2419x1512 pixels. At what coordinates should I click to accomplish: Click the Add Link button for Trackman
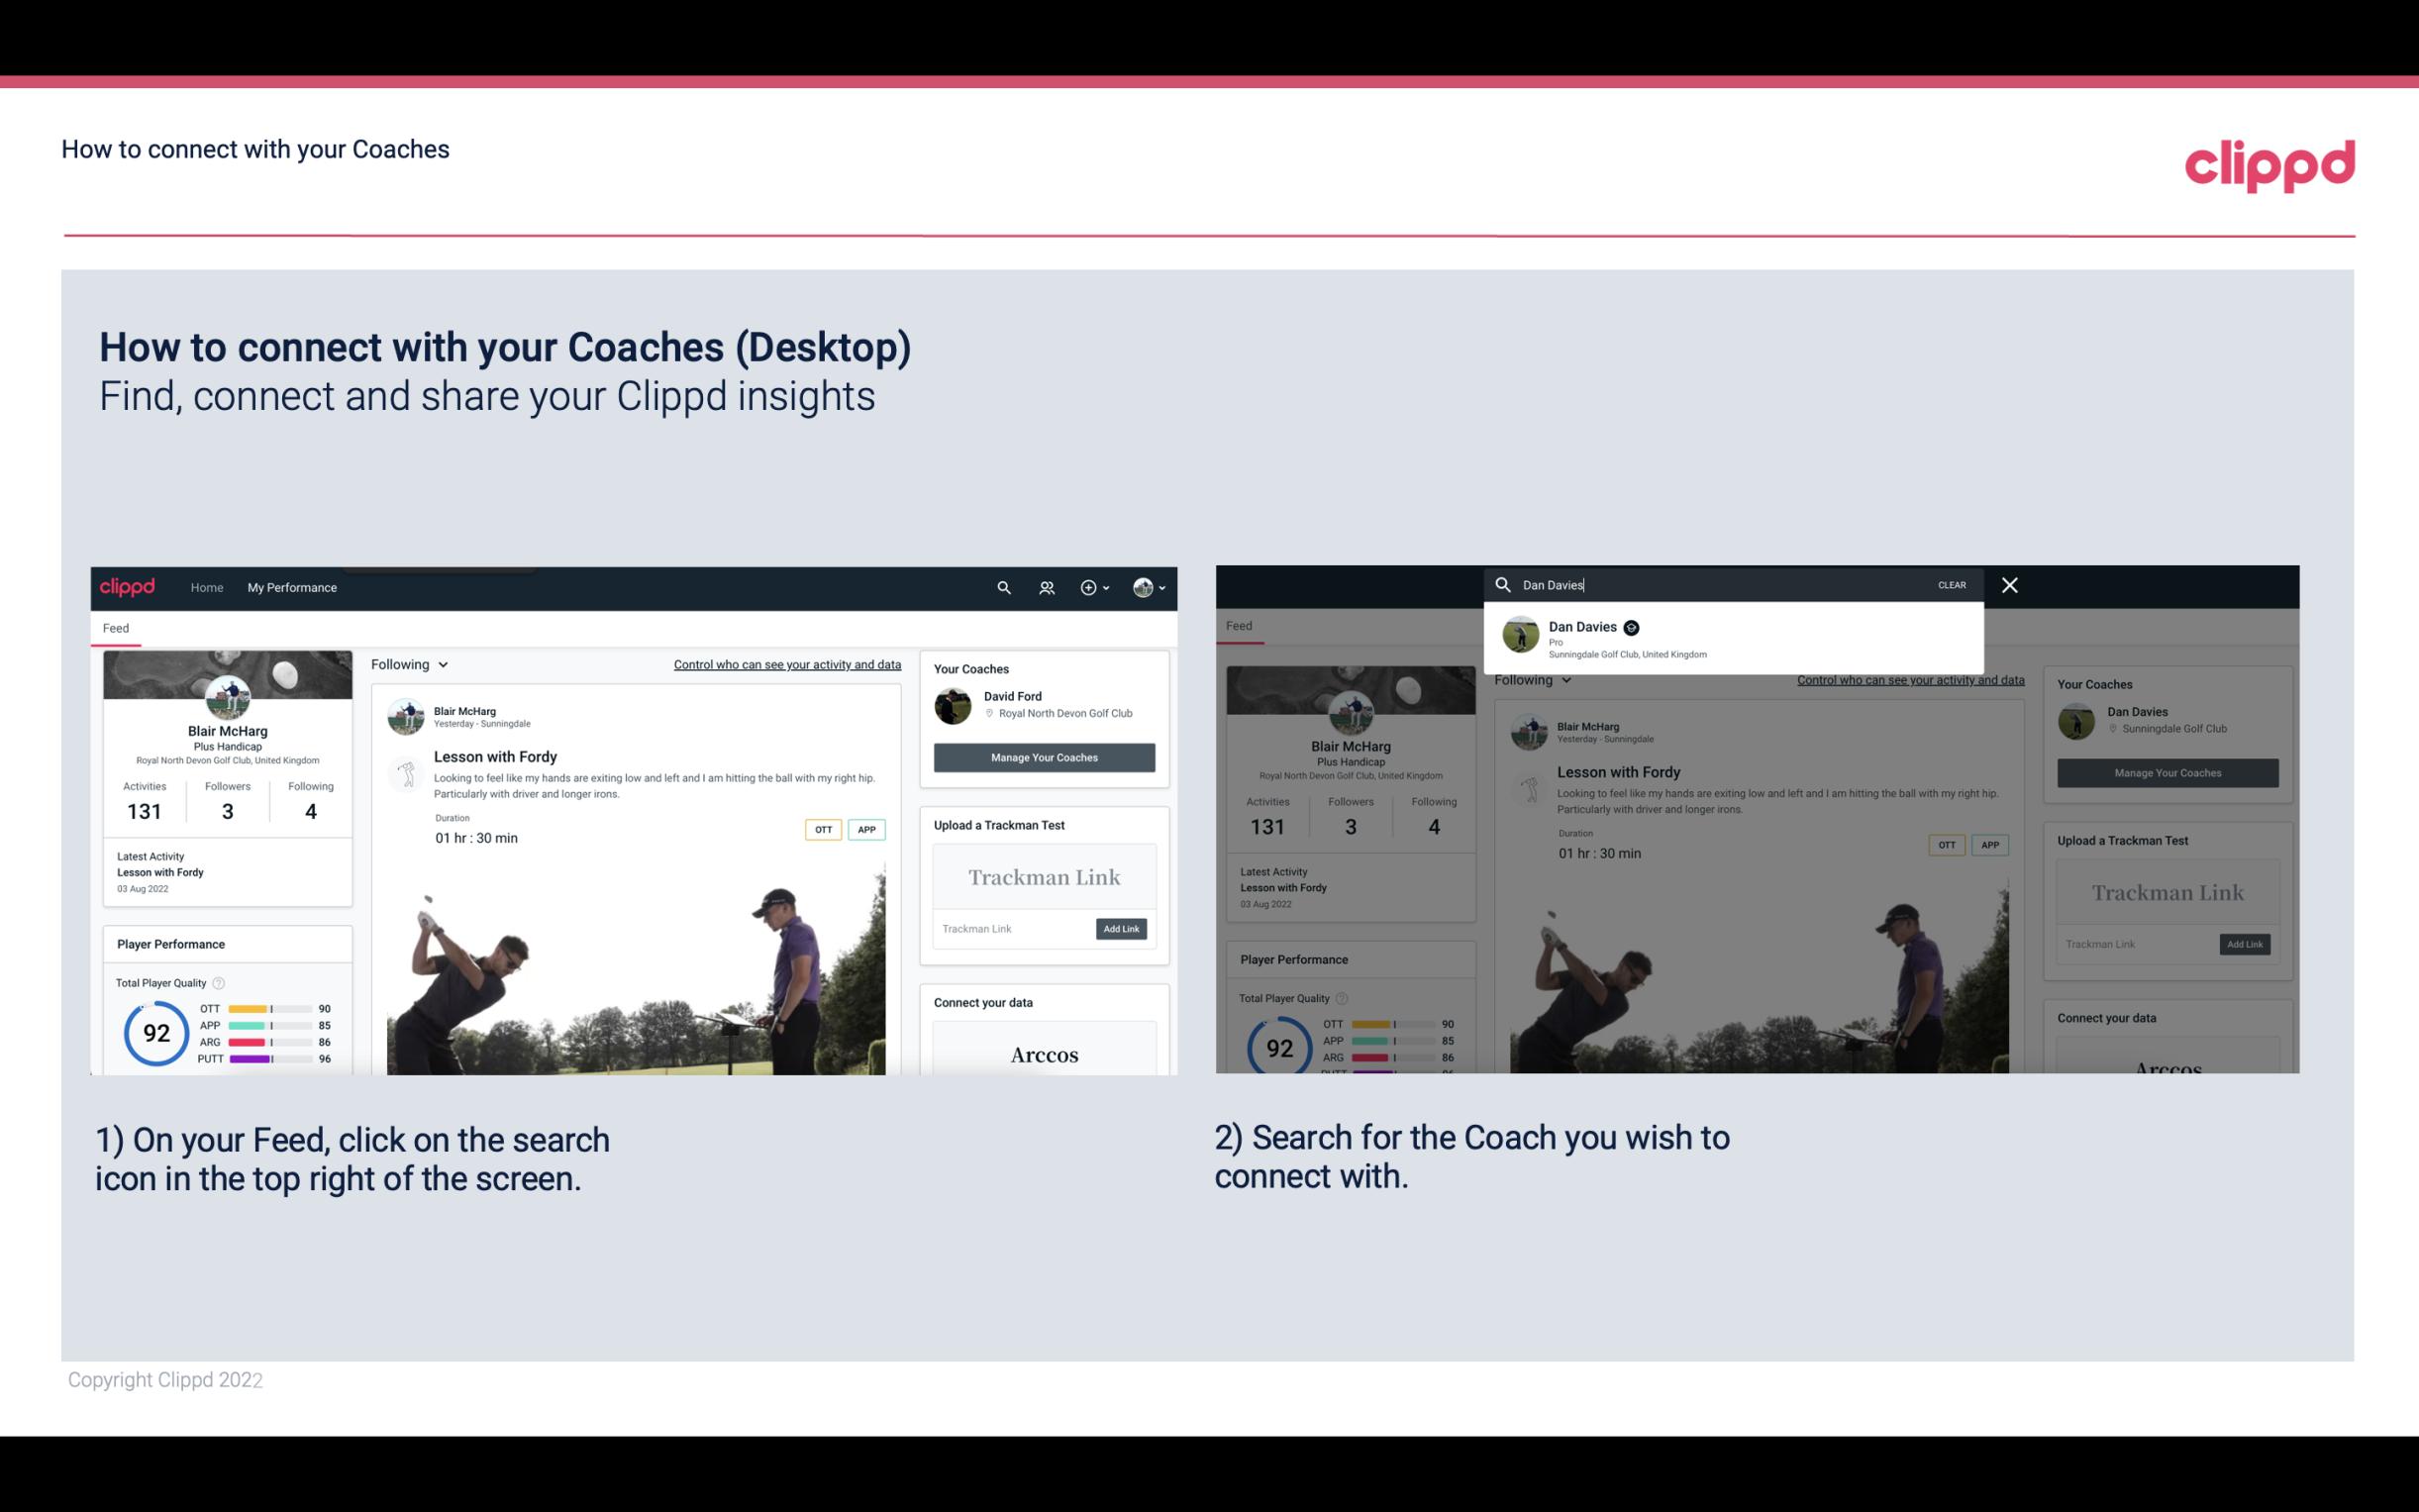click(x=1122, y=929)
